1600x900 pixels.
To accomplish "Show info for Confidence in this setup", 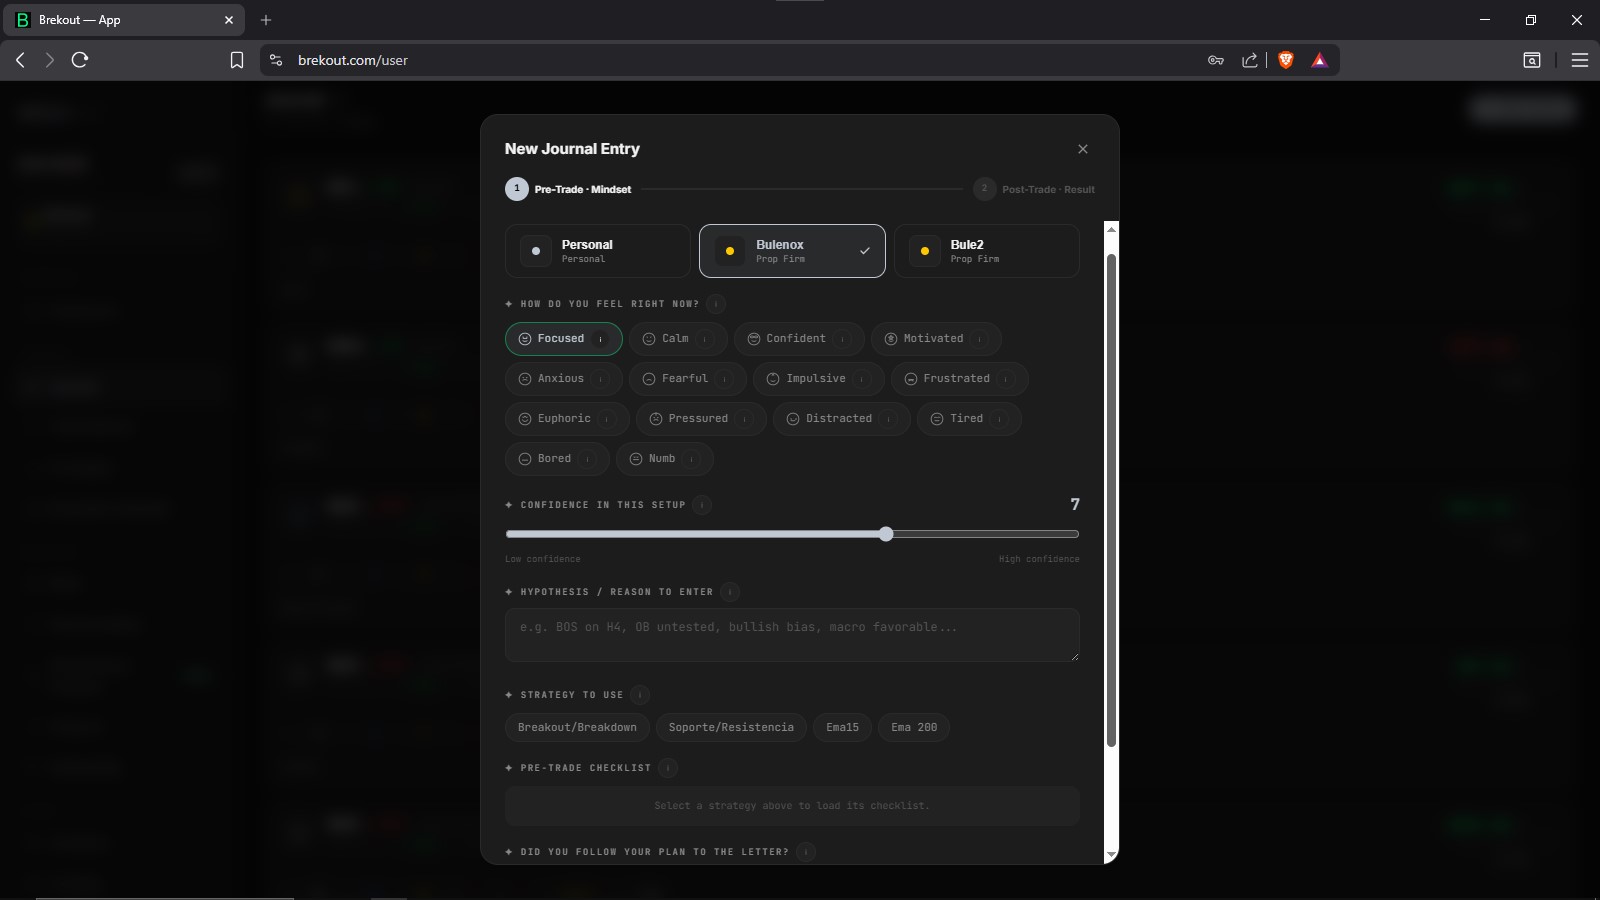I will coord(702,505).
